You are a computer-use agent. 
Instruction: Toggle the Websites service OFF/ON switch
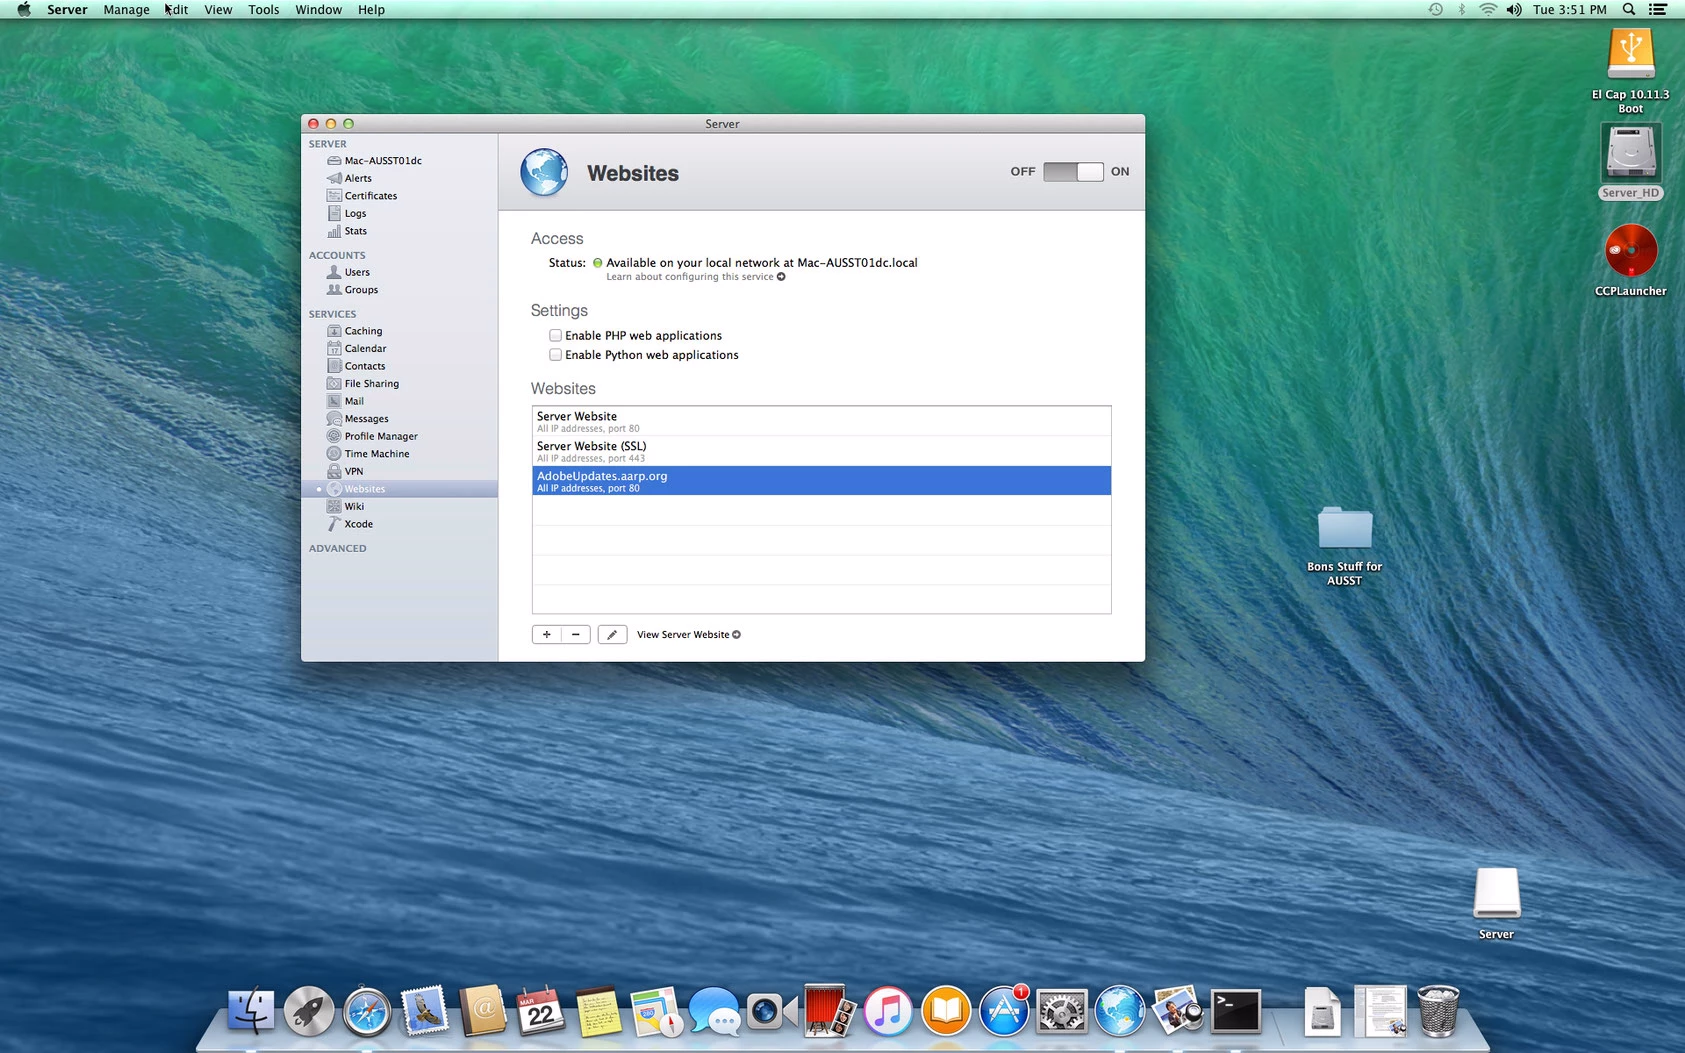pos(1073,172)
